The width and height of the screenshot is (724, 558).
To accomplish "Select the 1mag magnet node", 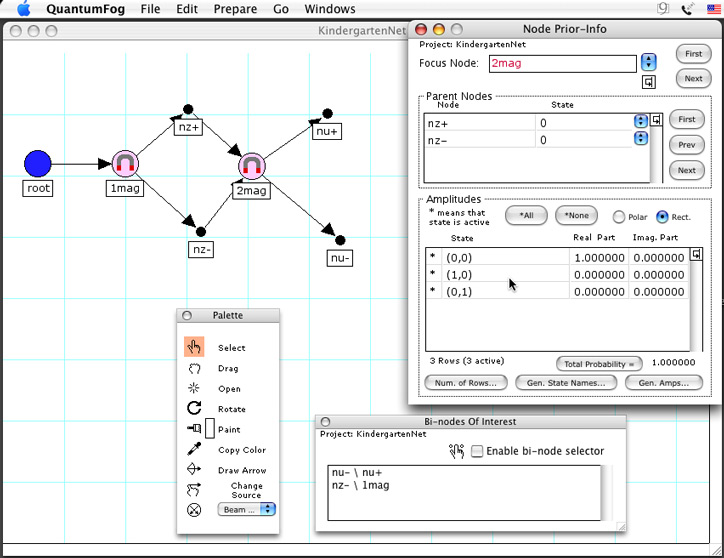I will (125, 164).
